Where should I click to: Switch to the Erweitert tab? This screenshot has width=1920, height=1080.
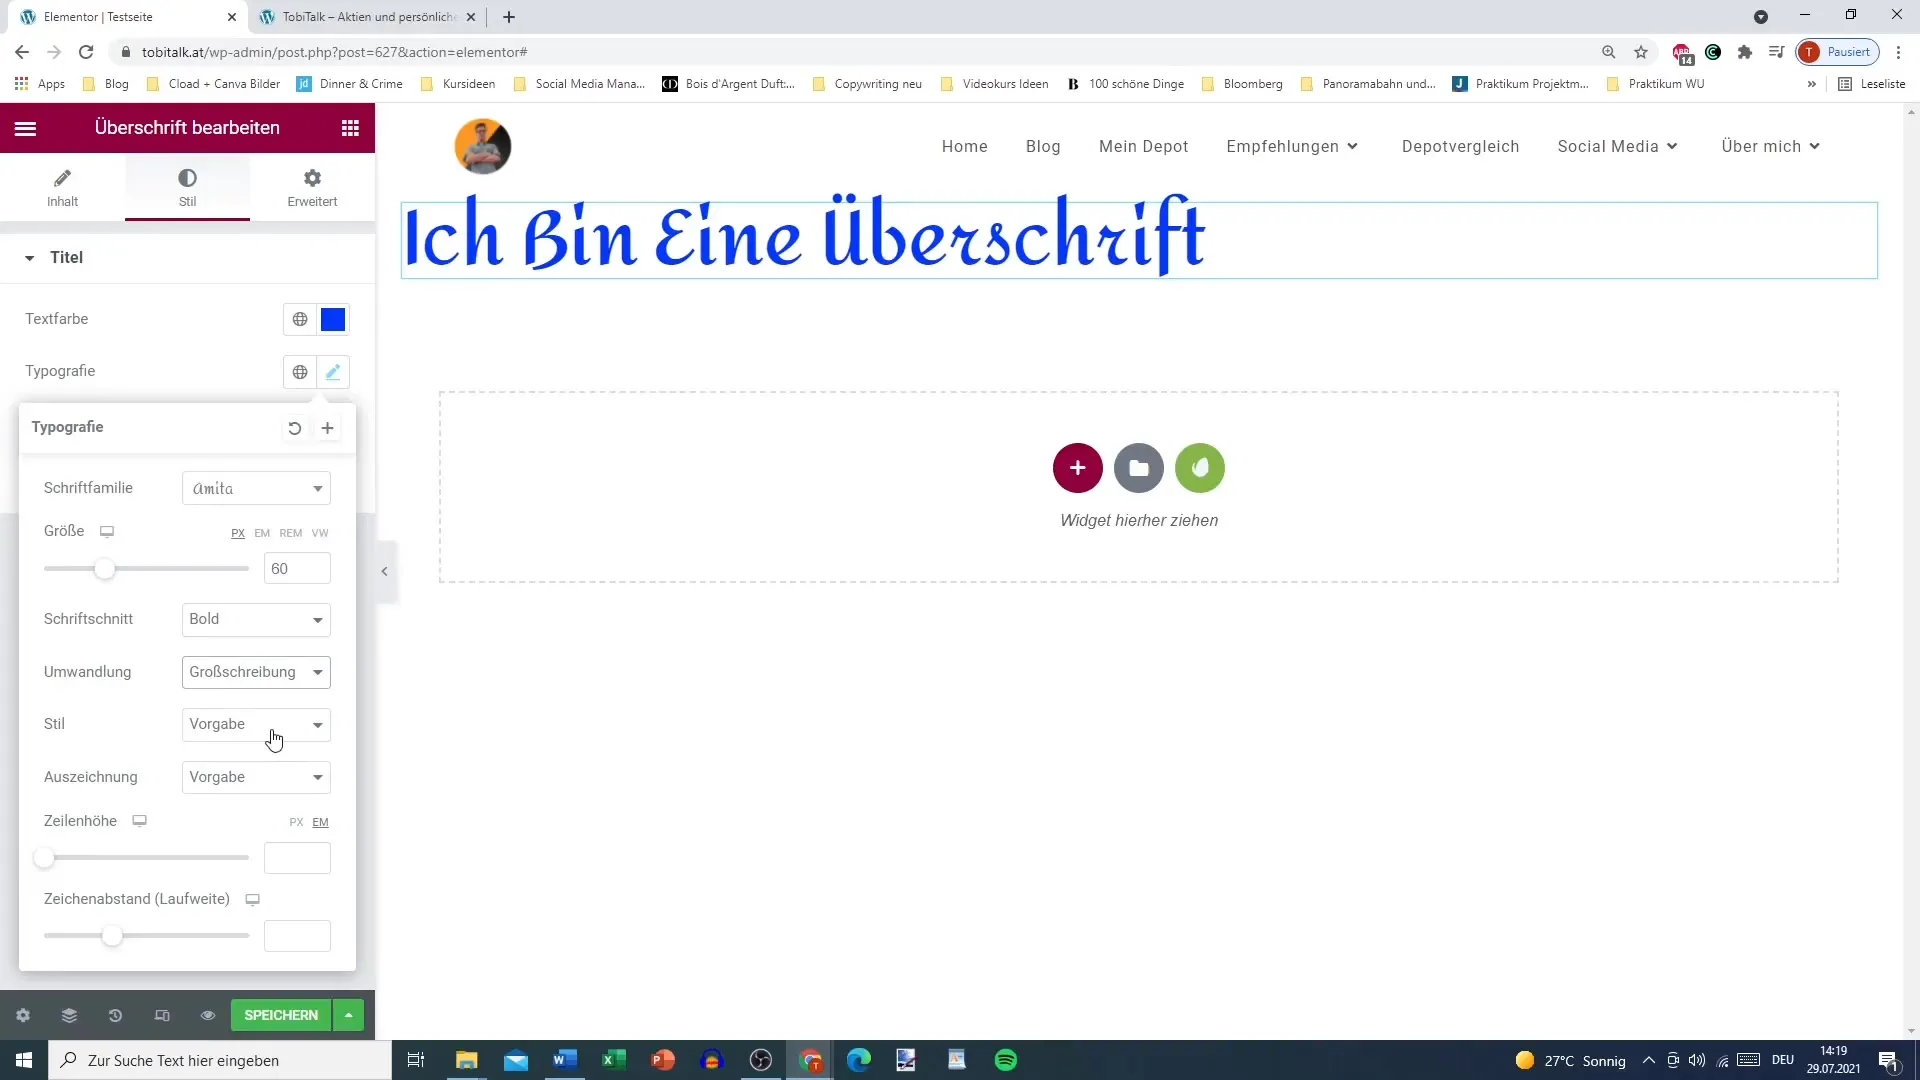point(312,187)
